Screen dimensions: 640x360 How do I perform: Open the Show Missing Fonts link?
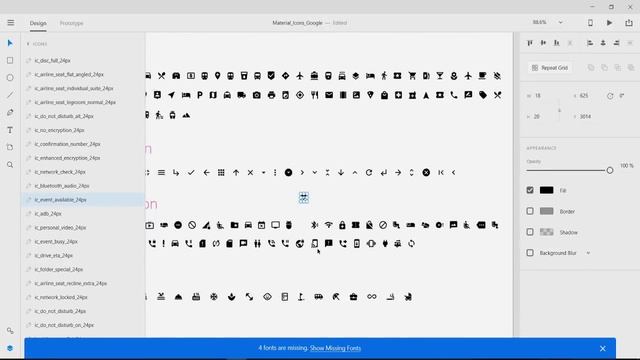336,348
